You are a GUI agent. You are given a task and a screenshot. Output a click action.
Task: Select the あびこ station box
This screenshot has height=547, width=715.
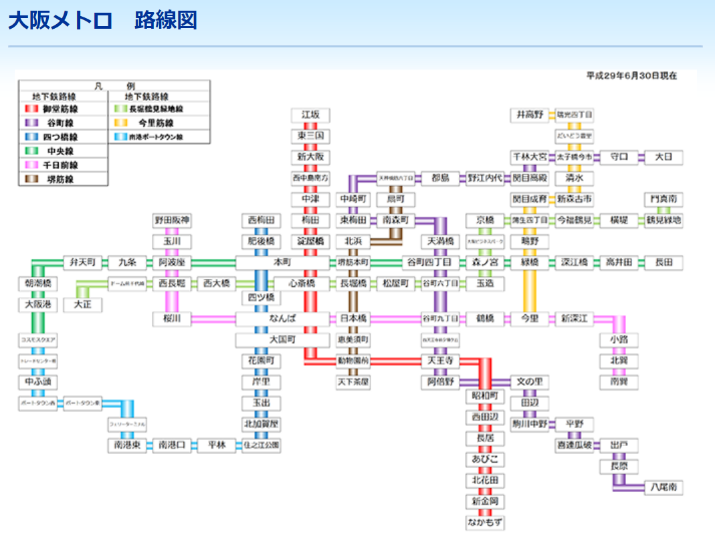485,459
